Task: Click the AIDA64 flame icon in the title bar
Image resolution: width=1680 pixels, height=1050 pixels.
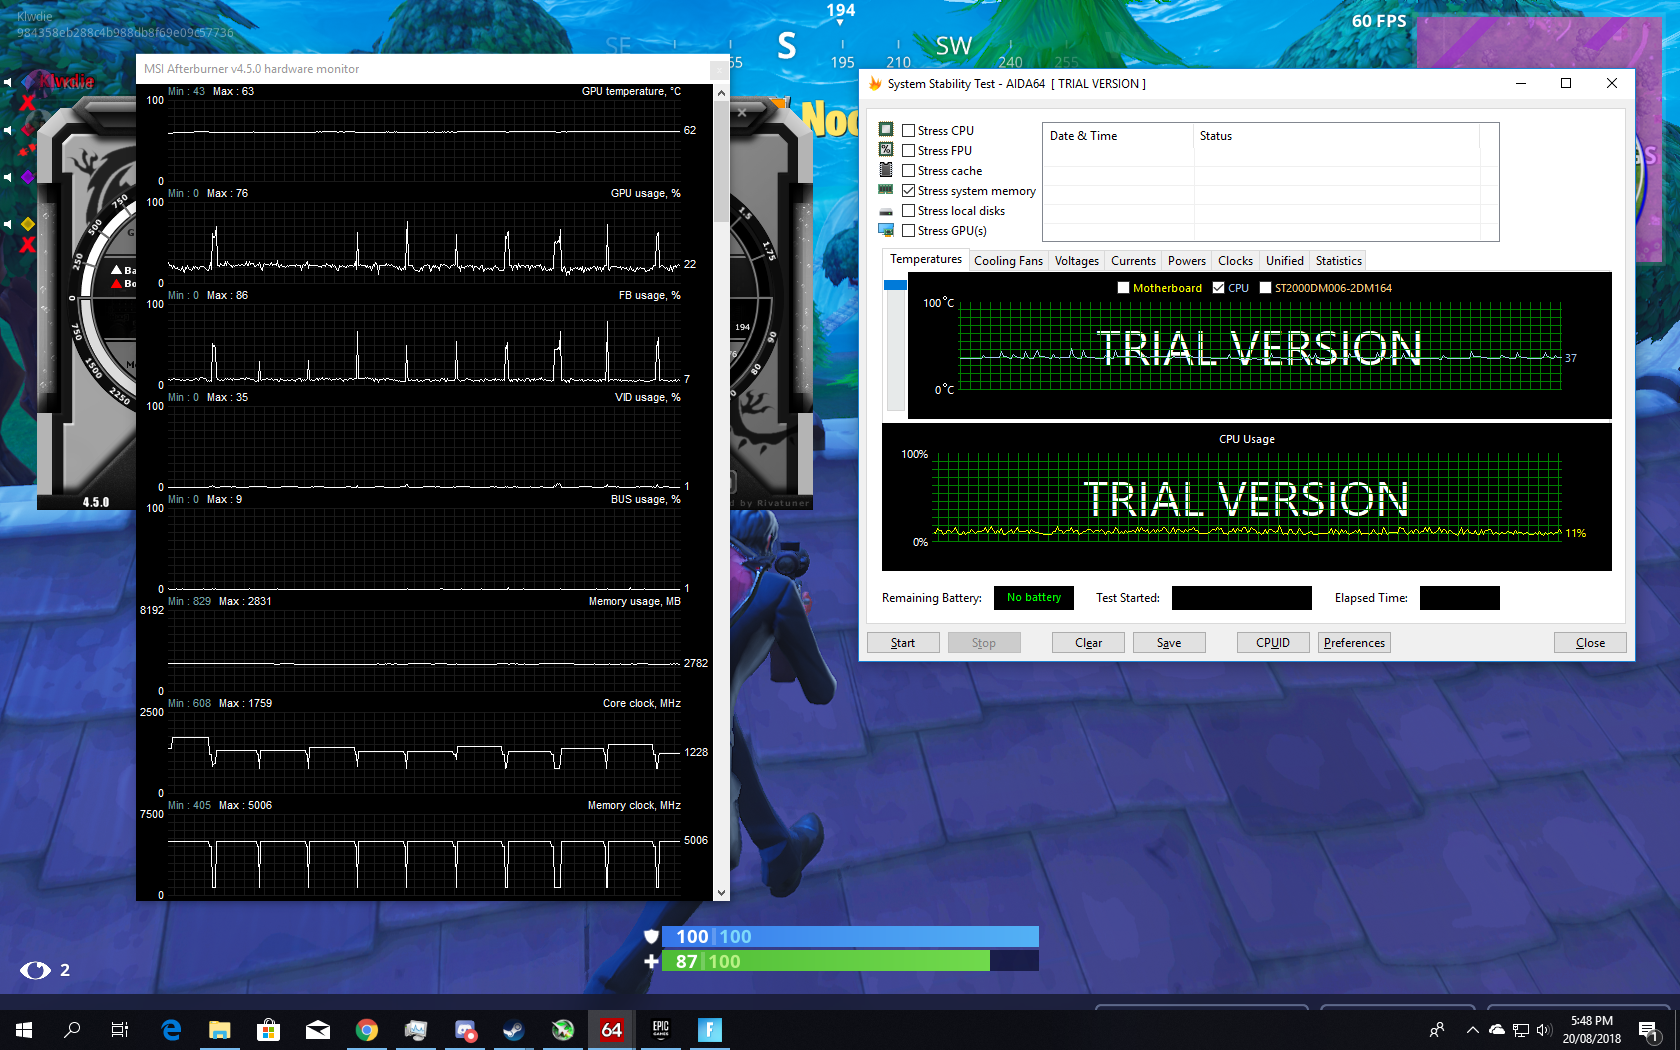Action: tap(875, 83)
